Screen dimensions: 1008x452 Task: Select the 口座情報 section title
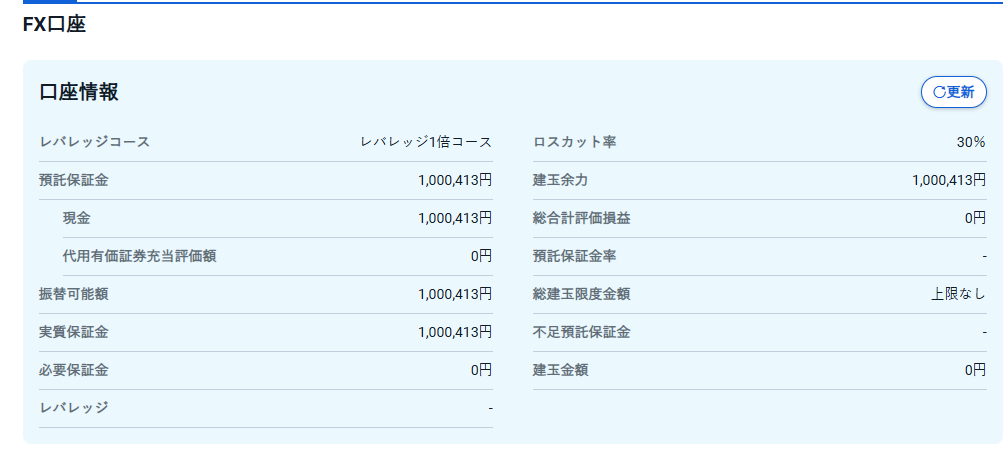[x=79, y=92]
